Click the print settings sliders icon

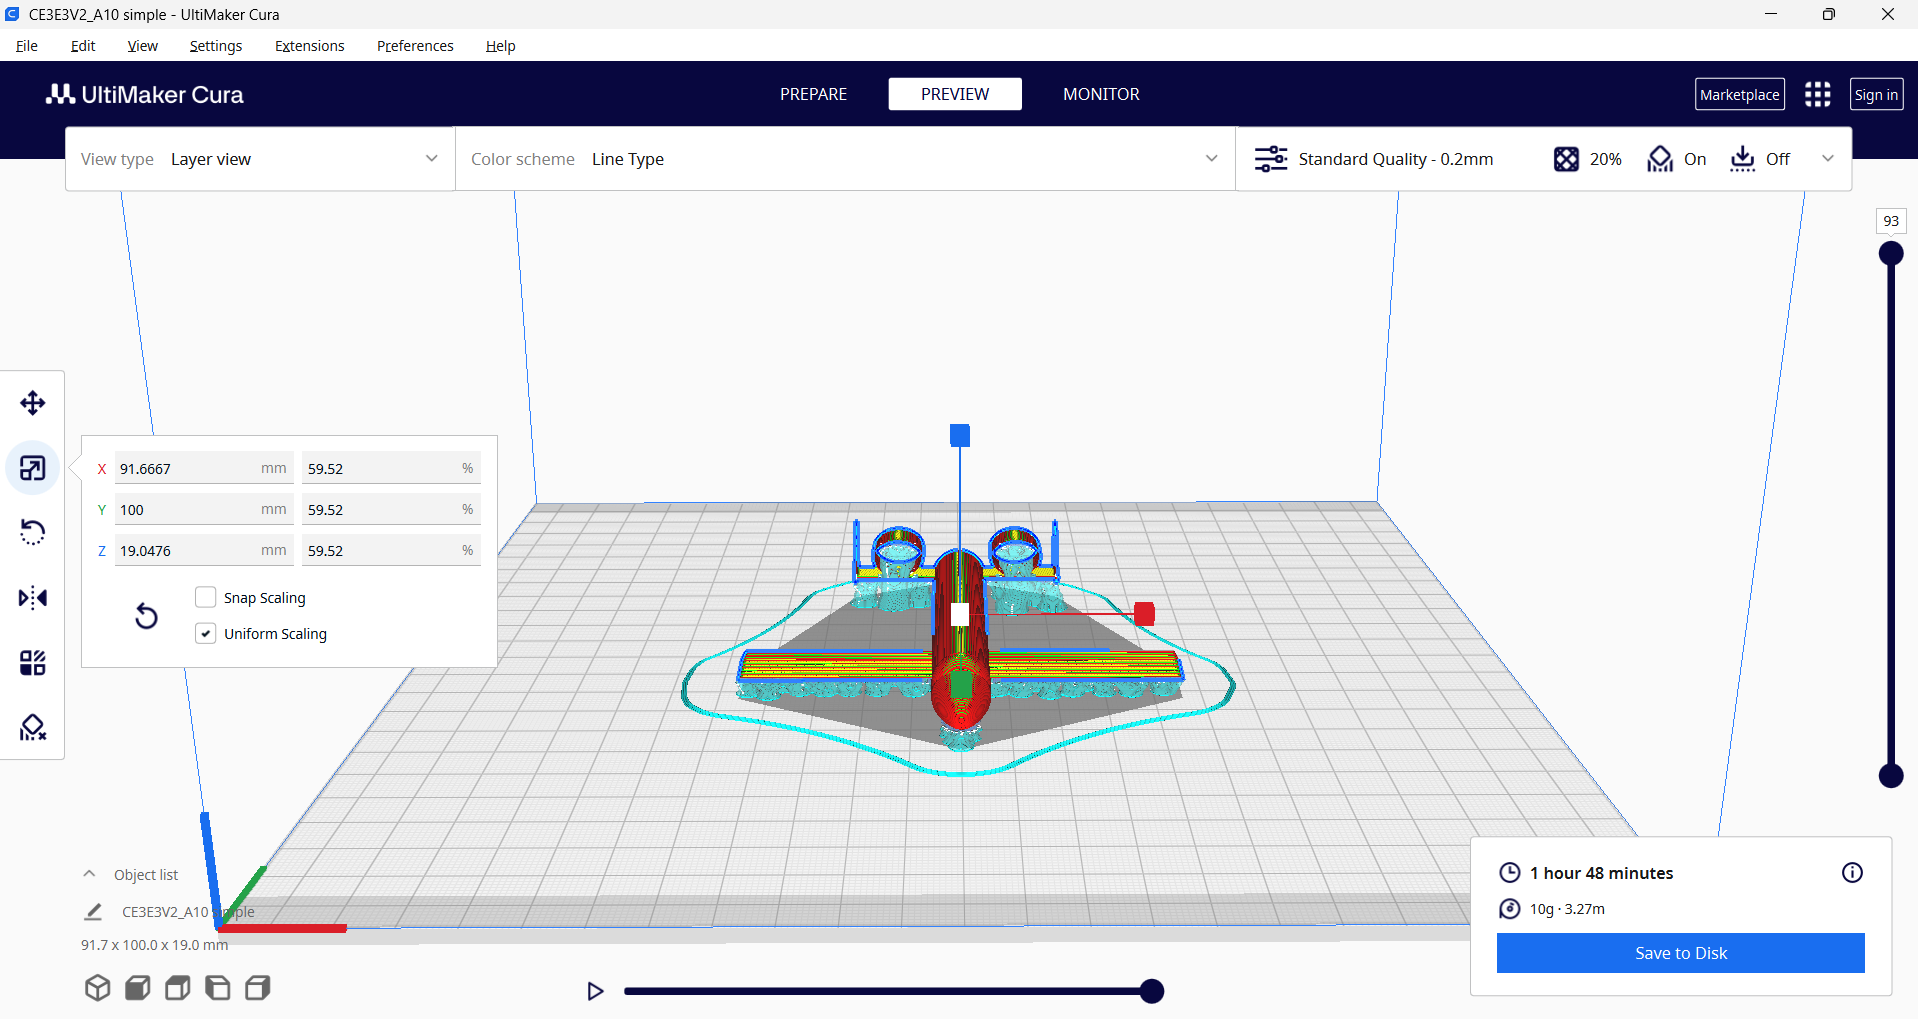click(1271, 159)
